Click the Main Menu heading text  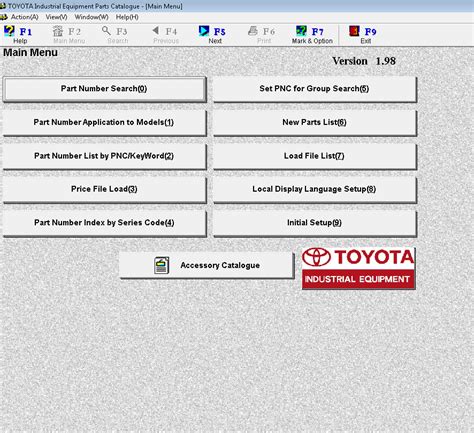point(30,53)
